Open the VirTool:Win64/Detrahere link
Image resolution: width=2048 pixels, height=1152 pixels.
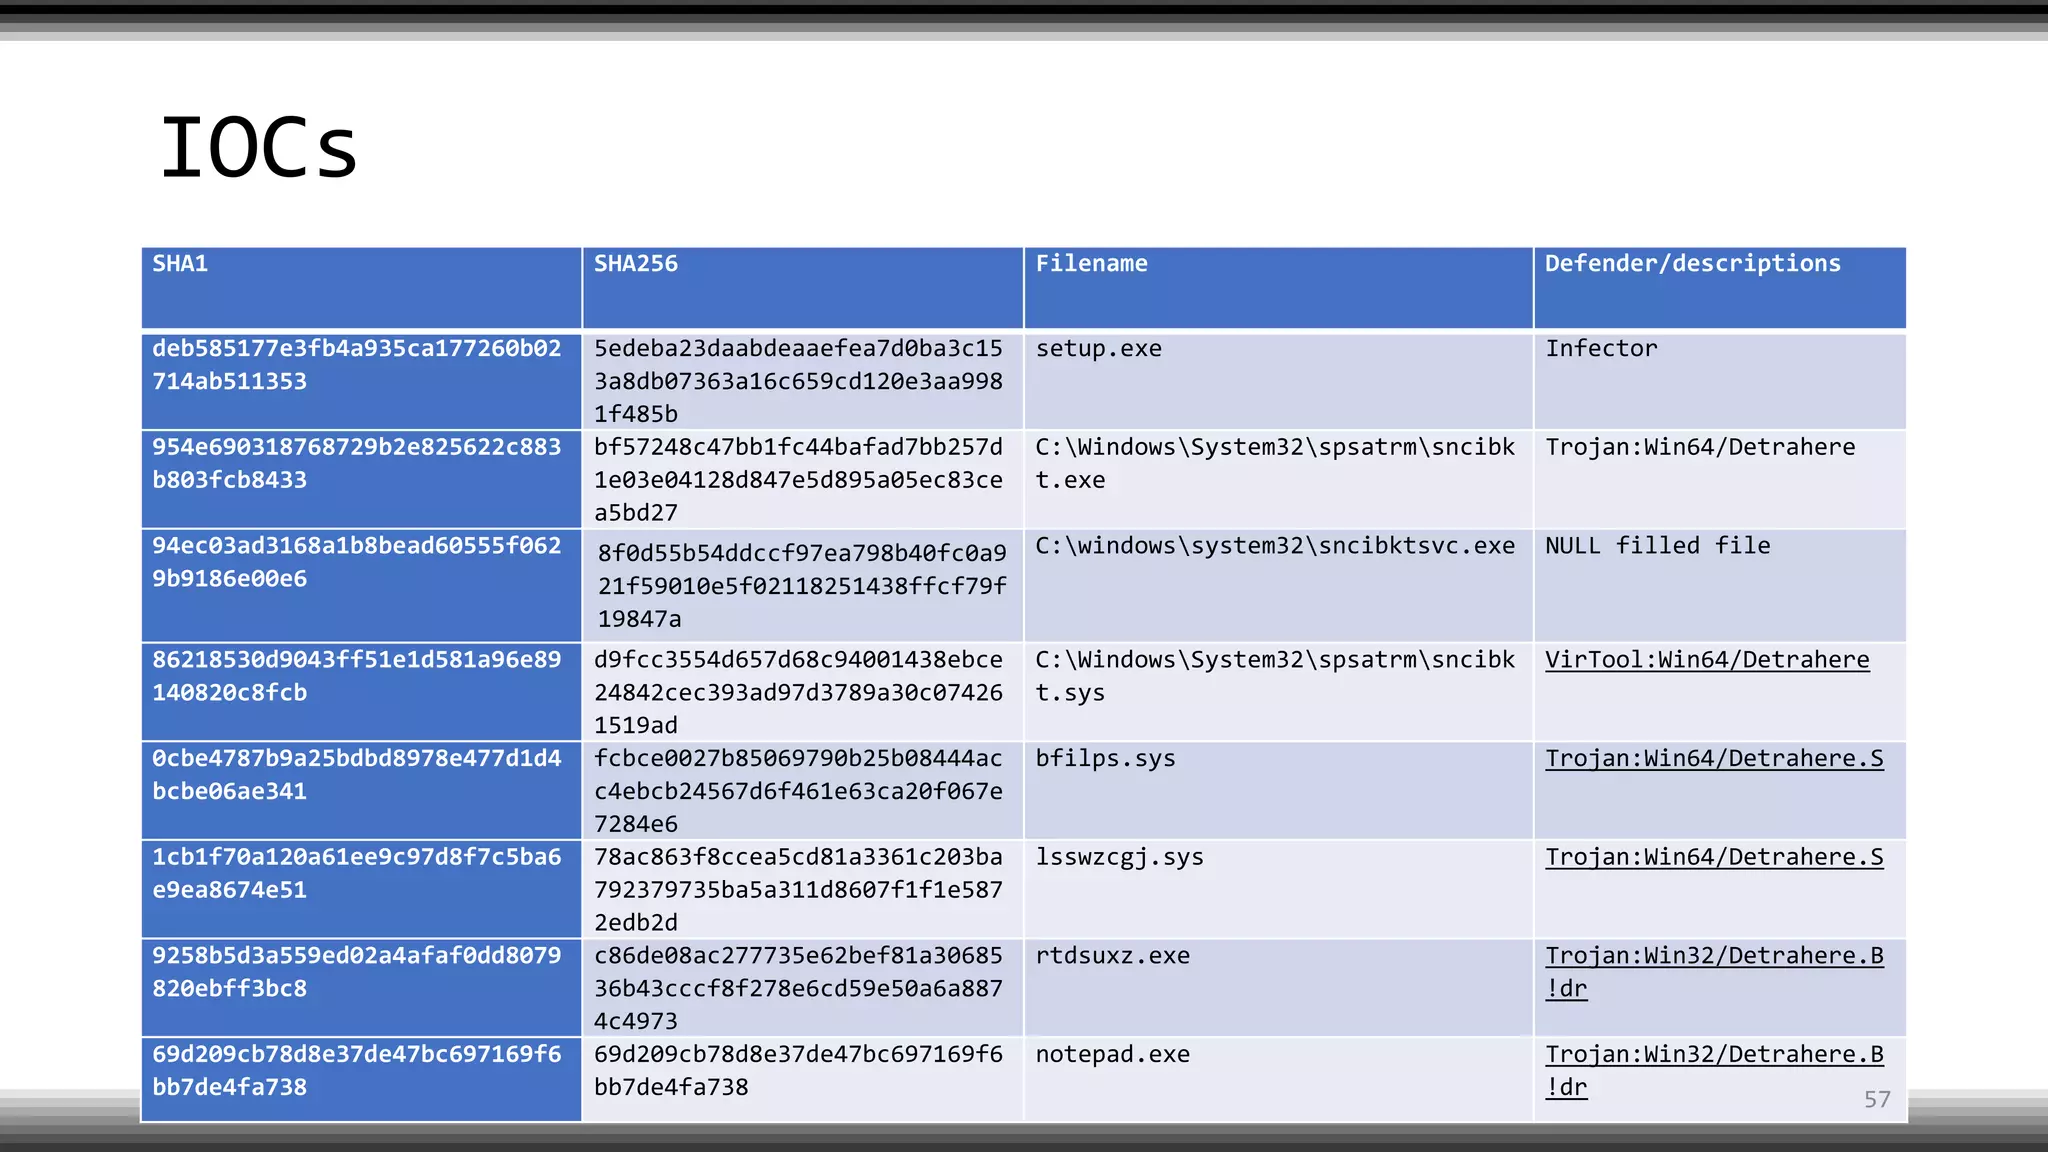coord(1707,660)
